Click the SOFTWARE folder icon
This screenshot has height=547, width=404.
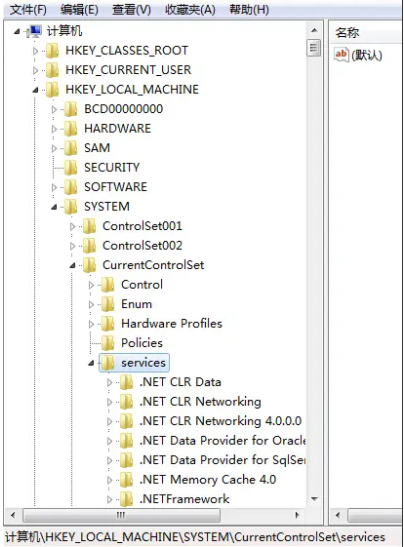pos(71,187)
